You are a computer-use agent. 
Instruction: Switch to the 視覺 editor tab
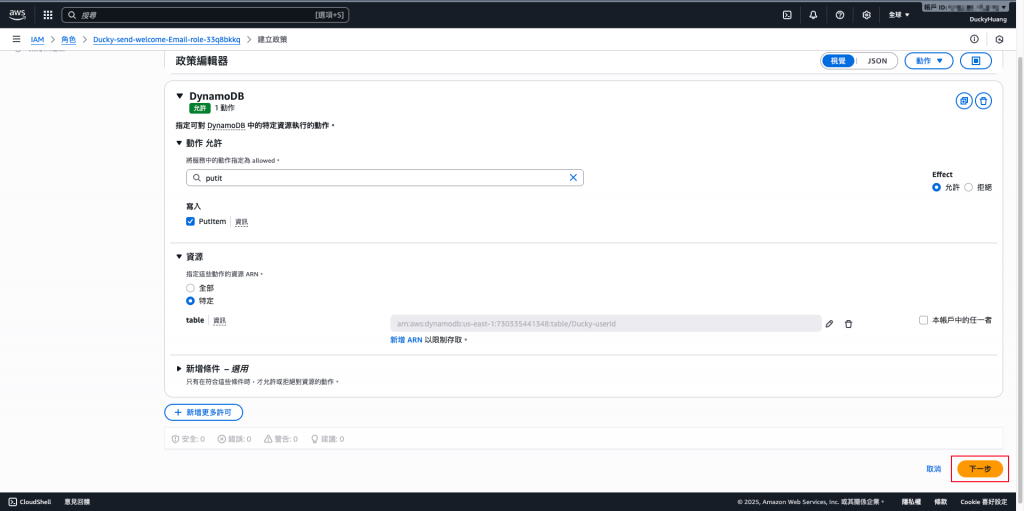[838, 61]
